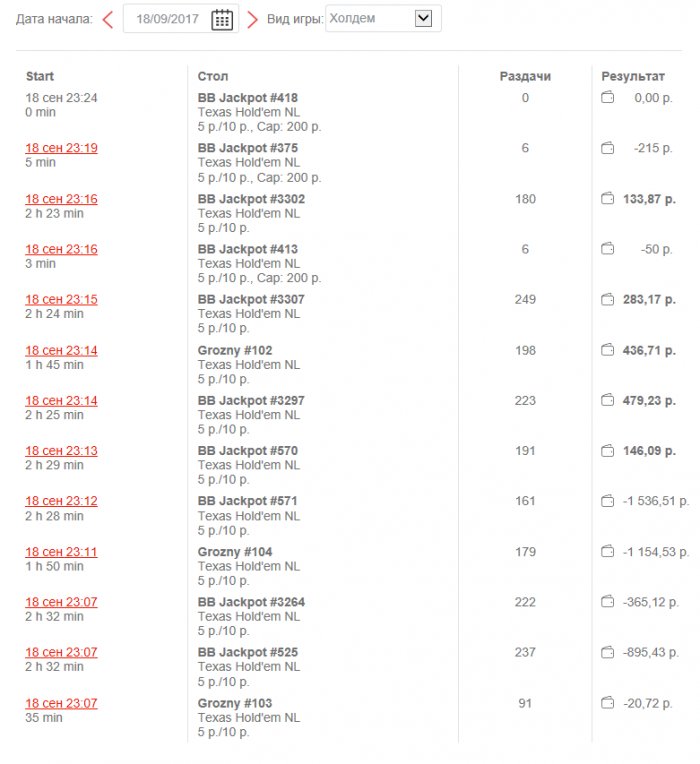Click hand history icon for BB Jackpot #525

[x=607, y=652]
